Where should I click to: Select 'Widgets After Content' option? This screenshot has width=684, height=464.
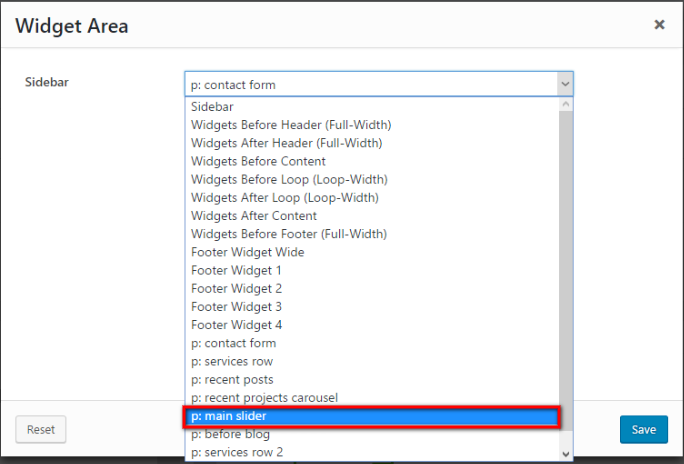[x=254, y=216]
